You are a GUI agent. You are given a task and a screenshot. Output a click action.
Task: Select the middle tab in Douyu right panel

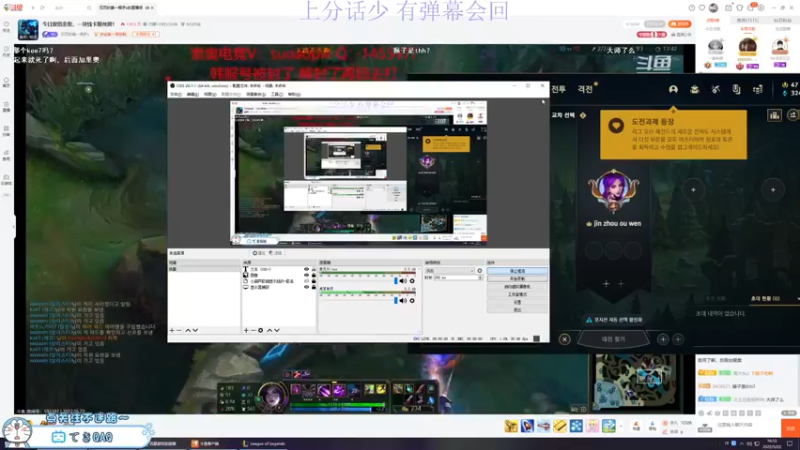pyautogui.click(x=748, y=20)
